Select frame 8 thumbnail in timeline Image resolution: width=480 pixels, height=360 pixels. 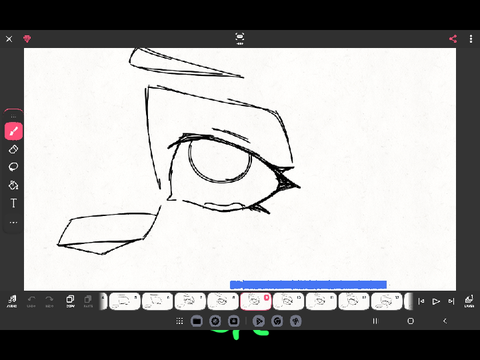pyautogui.click(x=223, y=301)
